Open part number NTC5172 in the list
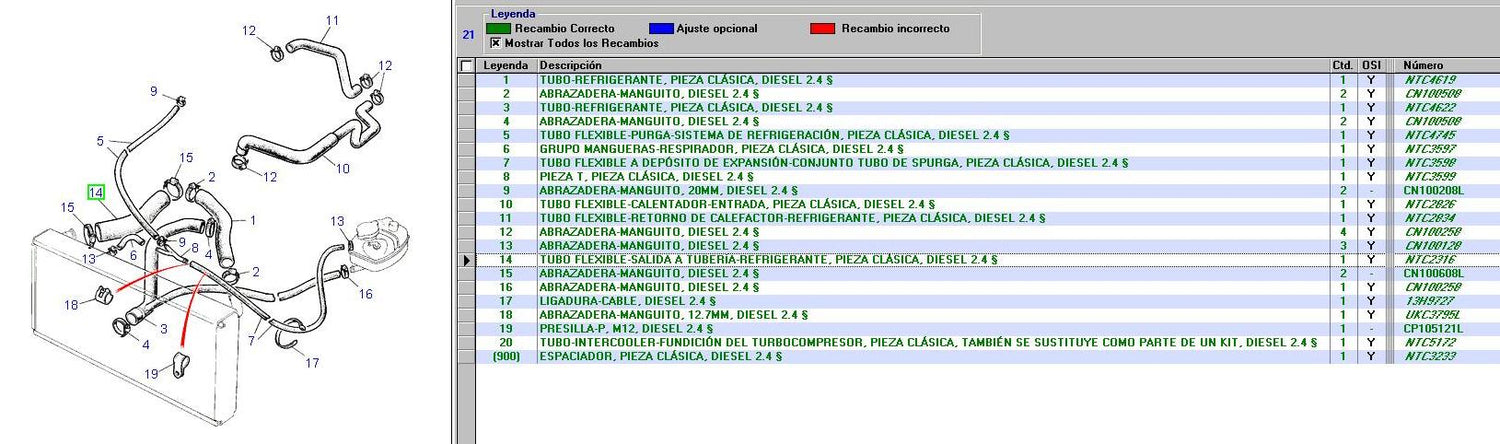The image size is (1500, 444). click(x=1429, y=343)
